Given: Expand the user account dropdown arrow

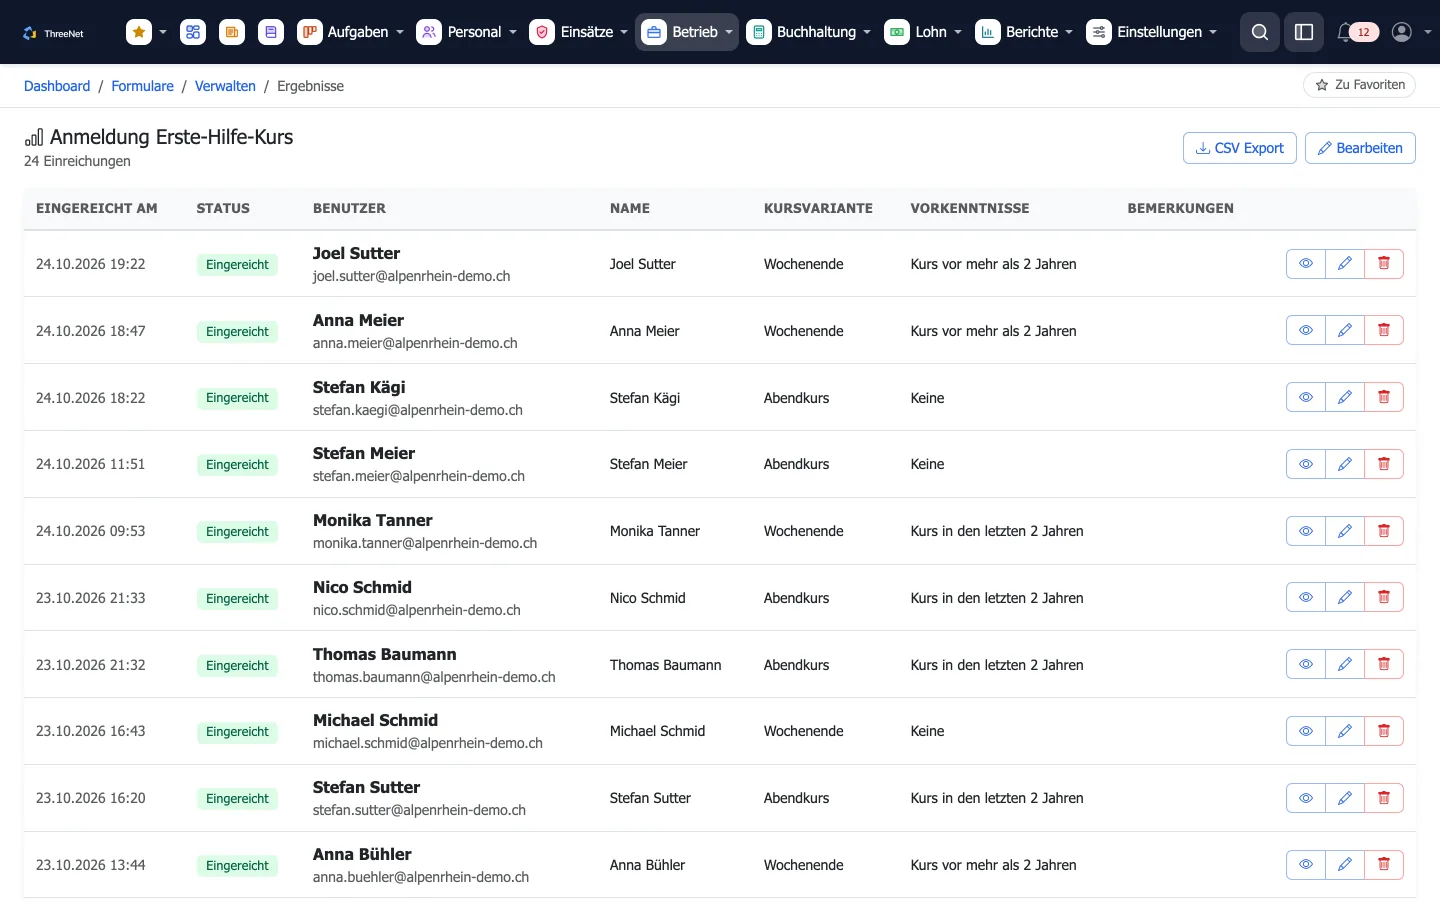Looking at the screenshot, I should 1427,32.
